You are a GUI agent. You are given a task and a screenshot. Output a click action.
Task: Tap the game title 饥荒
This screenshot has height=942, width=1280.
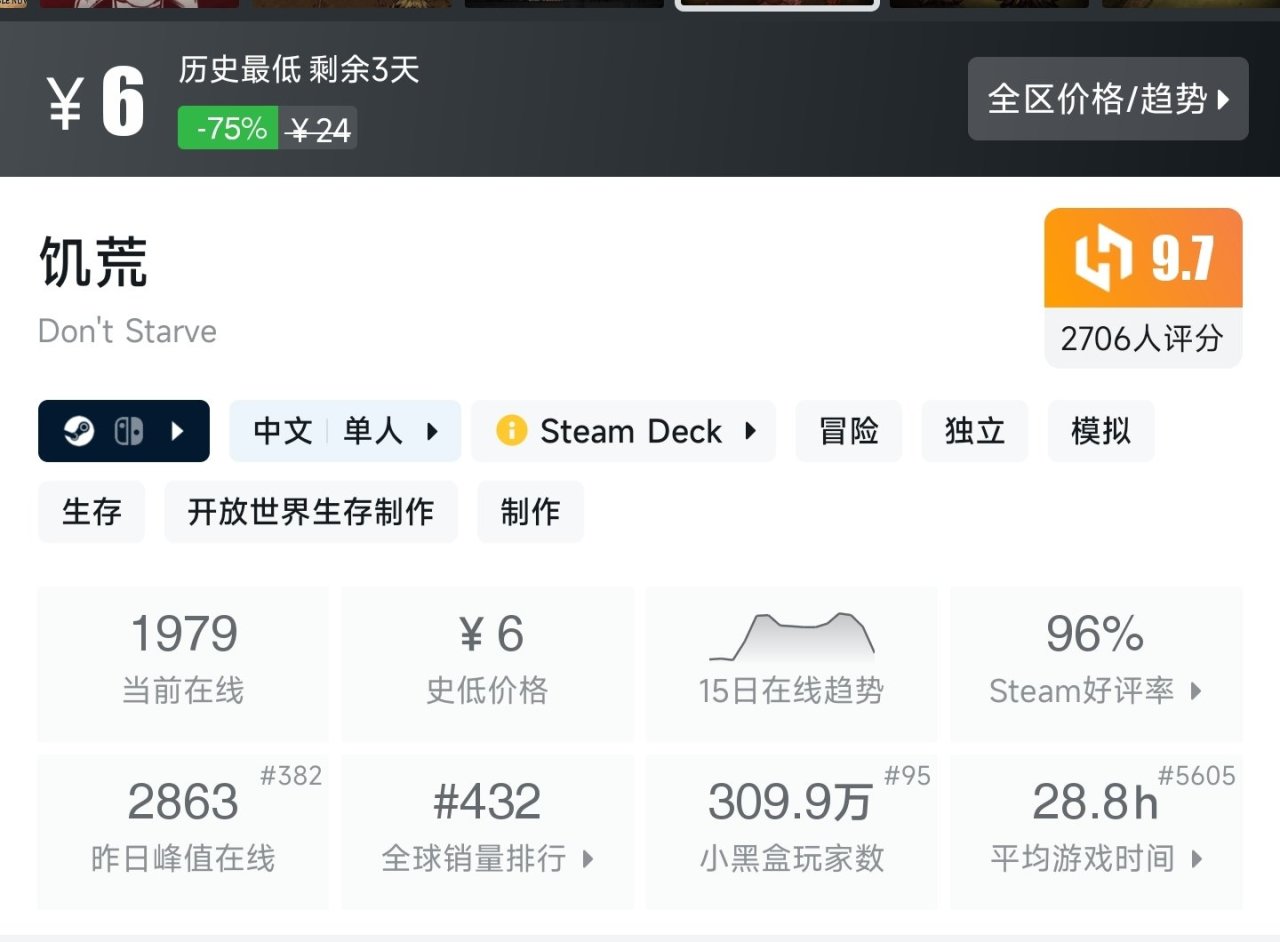point(93,262)
